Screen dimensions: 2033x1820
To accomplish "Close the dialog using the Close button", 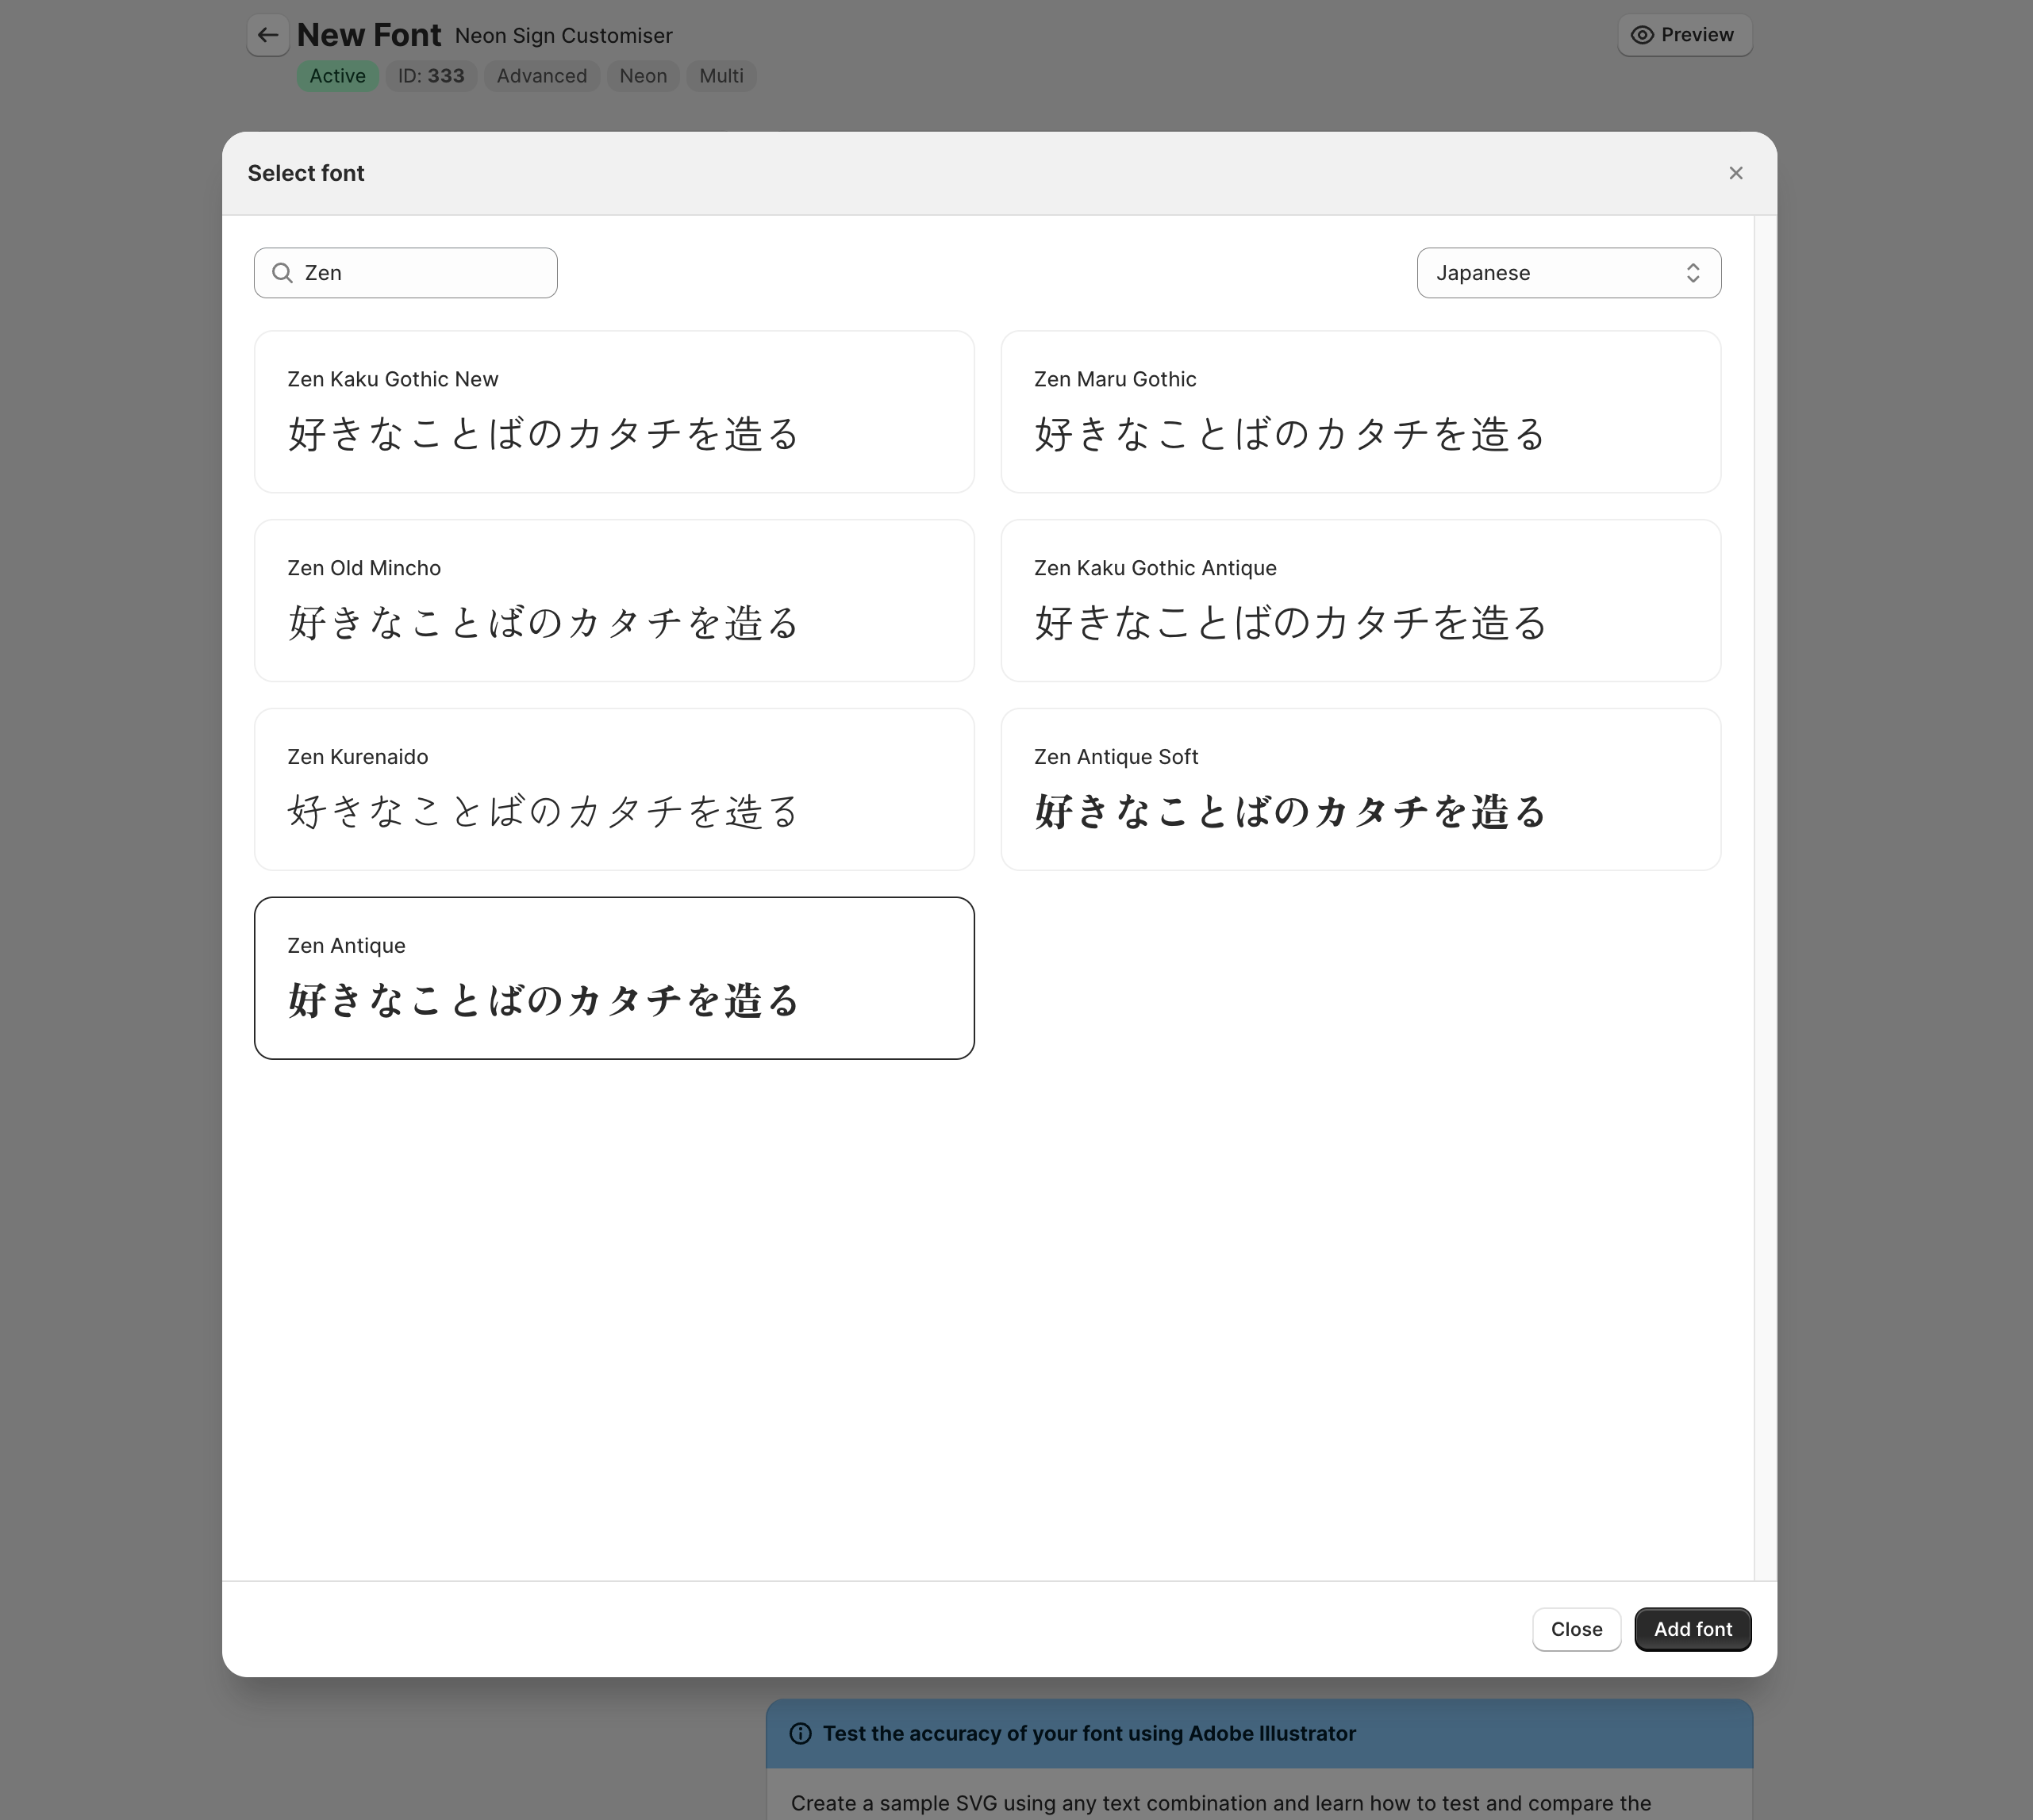I will 1576,1629.
